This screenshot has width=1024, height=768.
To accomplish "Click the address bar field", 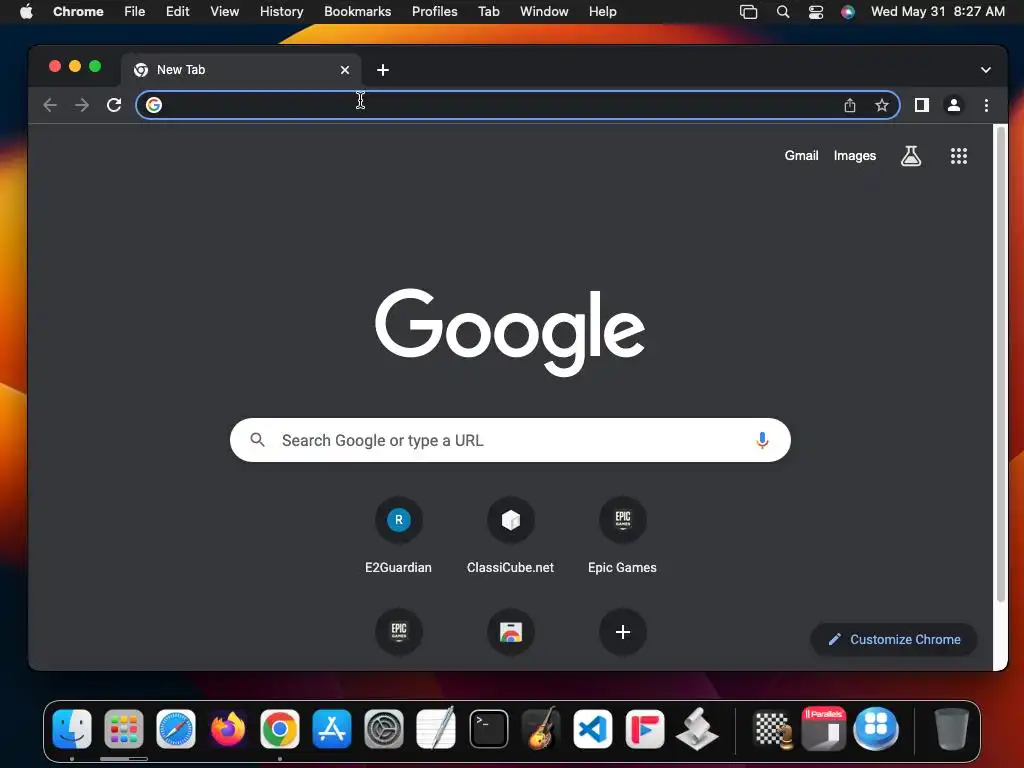I will (x=518, y=105).
